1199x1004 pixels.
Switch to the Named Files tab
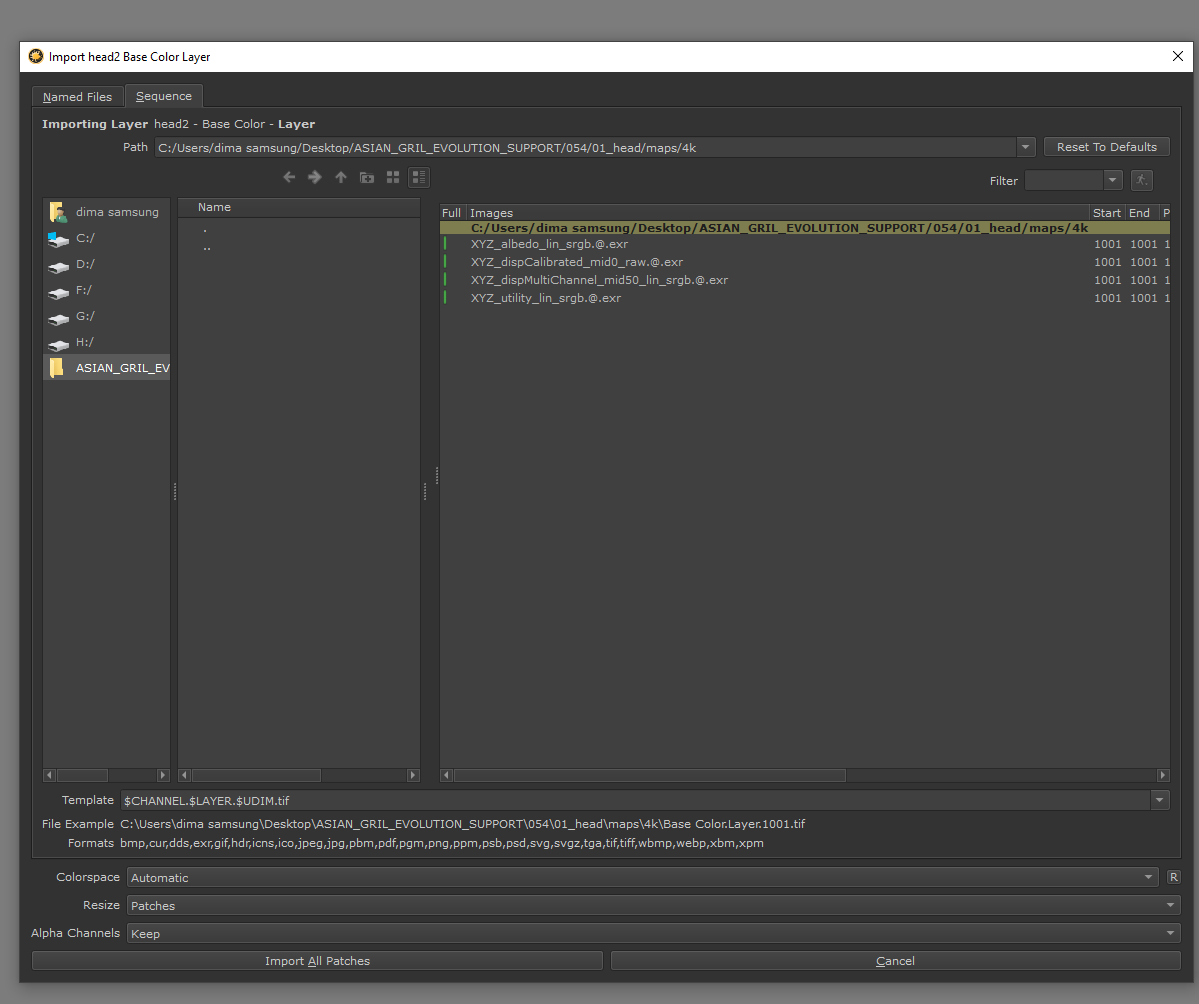(x=77, y=97)
